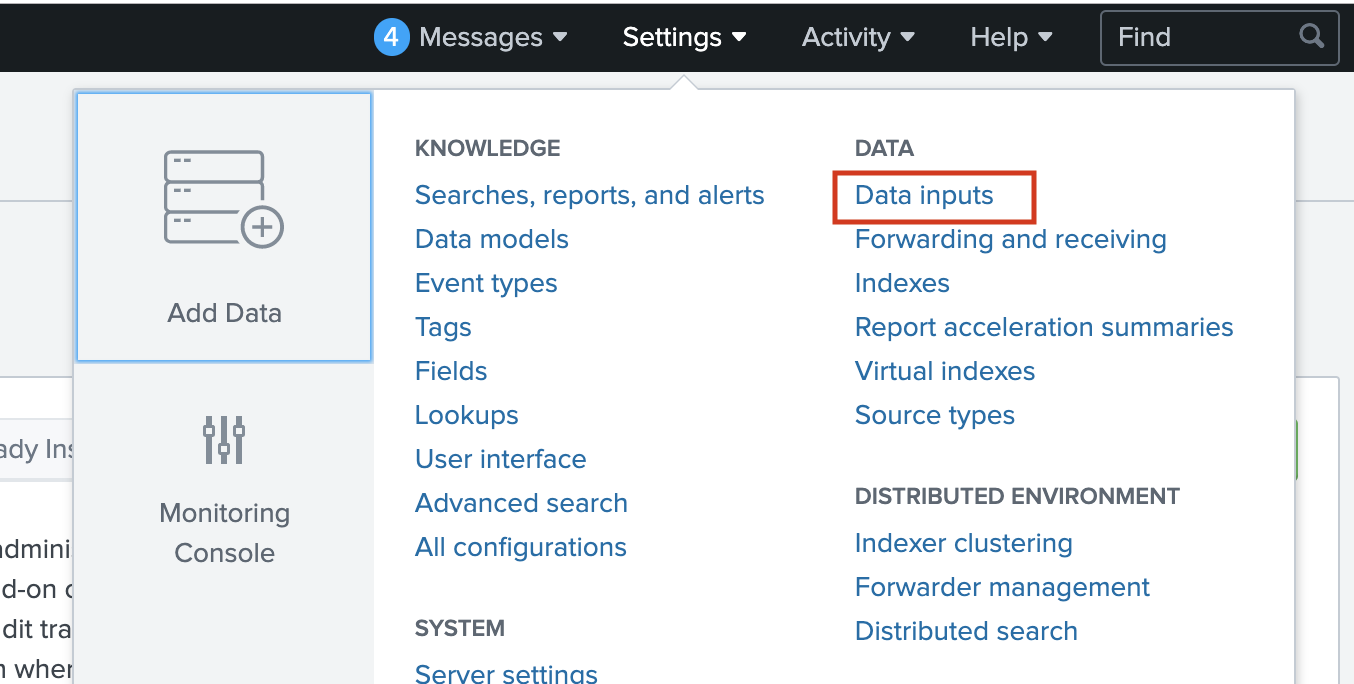Open Monitoring Console sliders icon
The width and height of the screenshot is (1354, 684).
click(x=224, y=439)
